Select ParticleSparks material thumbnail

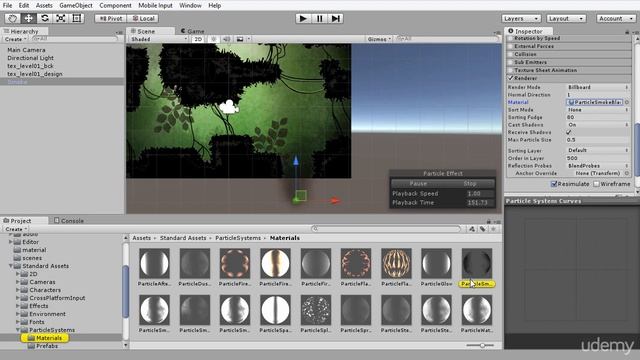click(x=275, y=310)
